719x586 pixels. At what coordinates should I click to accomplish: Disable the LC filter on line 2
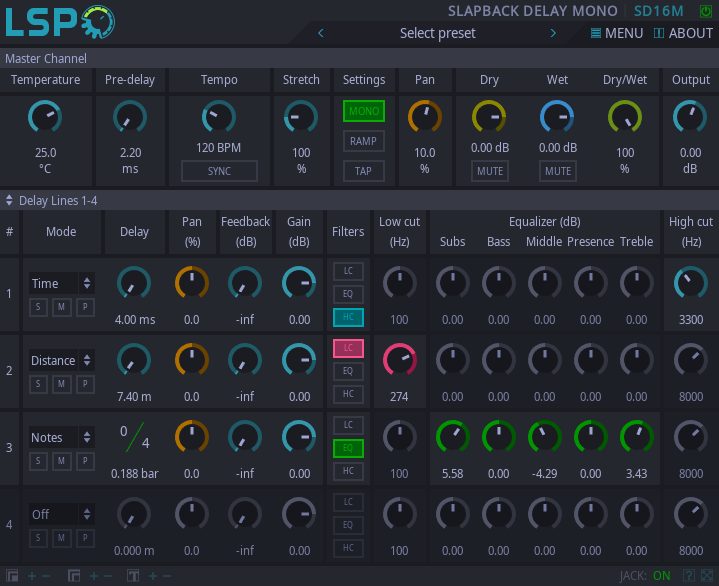[x=348, y=348]
